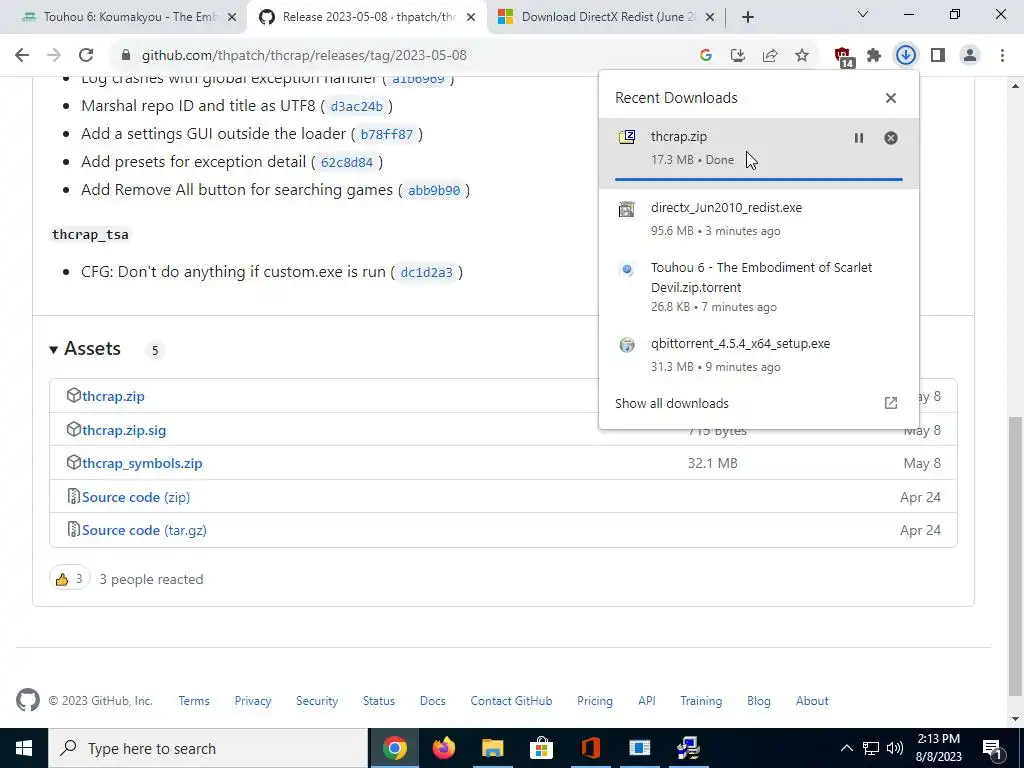Download the thcrap.zip asset

point(113,396)
